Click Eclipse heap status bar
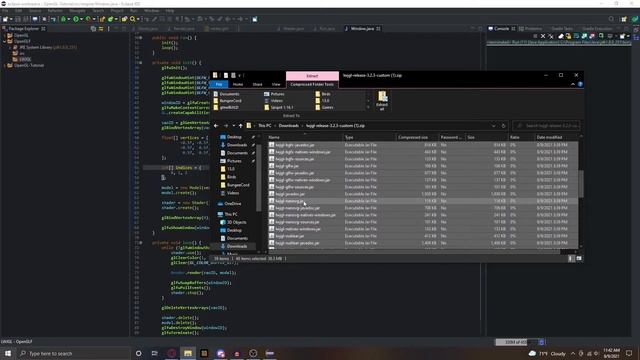The width and height of the screenshot is (640, 360). click(516, 342)
